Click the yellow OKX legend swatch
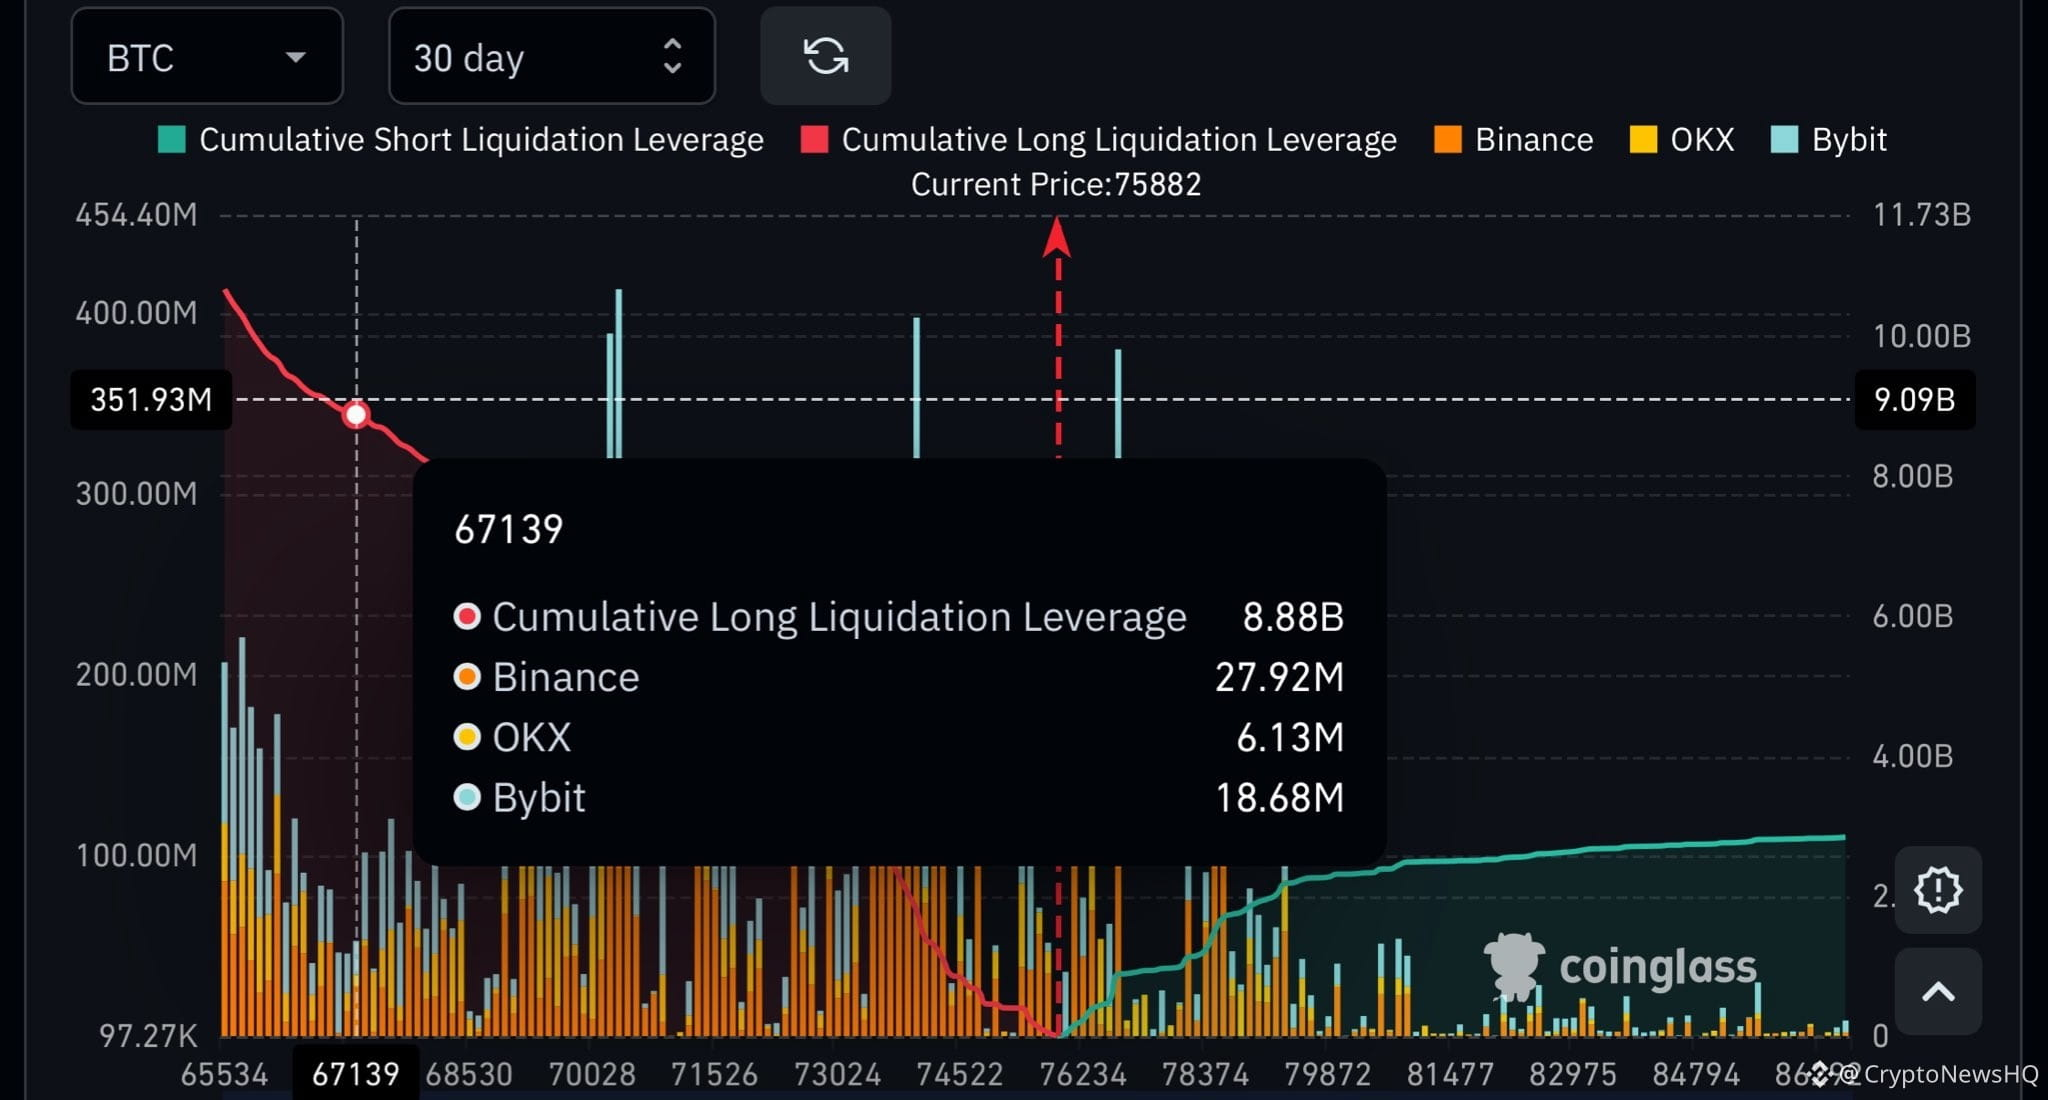 (x=1643, y=140)
